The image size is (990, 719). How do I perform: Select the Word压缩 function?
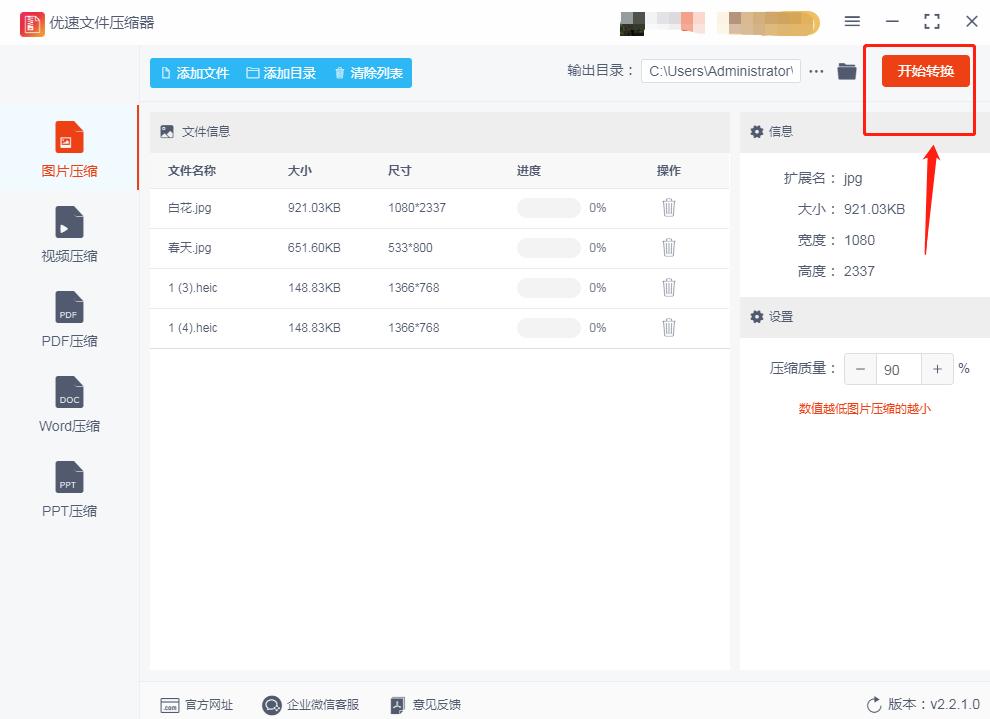(x=68, y=402)
